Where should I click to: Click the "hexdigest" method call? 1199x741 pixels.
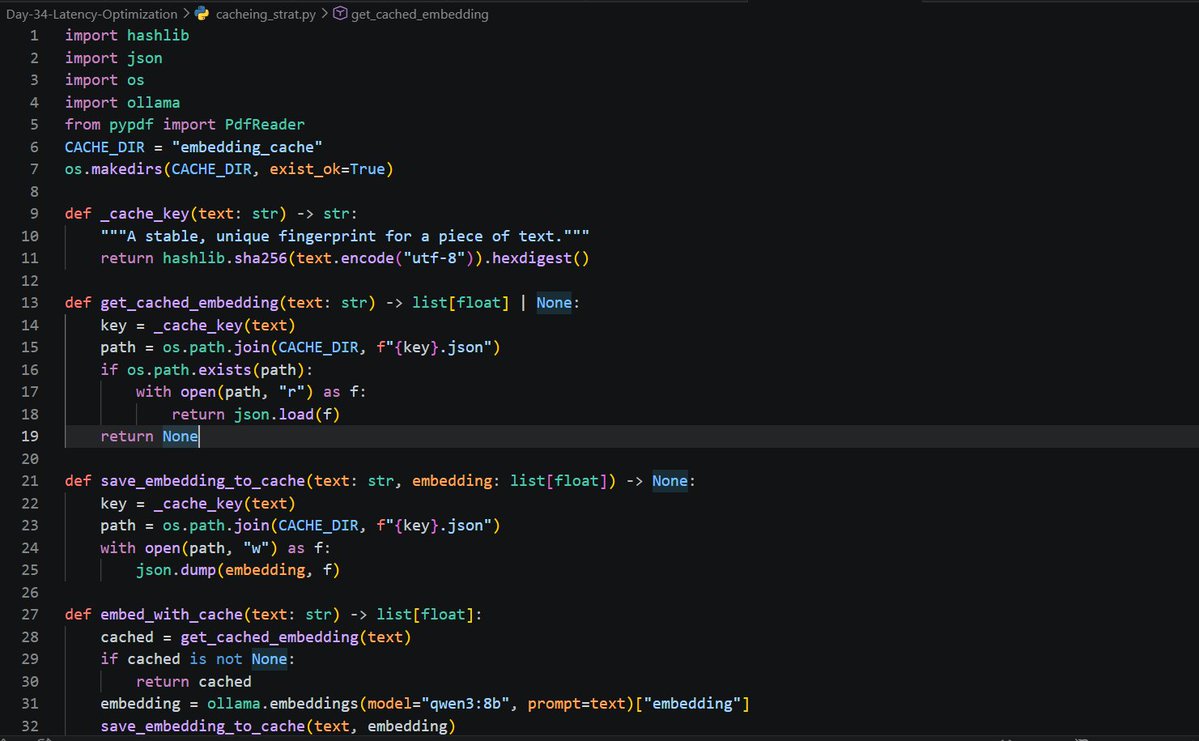(531, 258)
